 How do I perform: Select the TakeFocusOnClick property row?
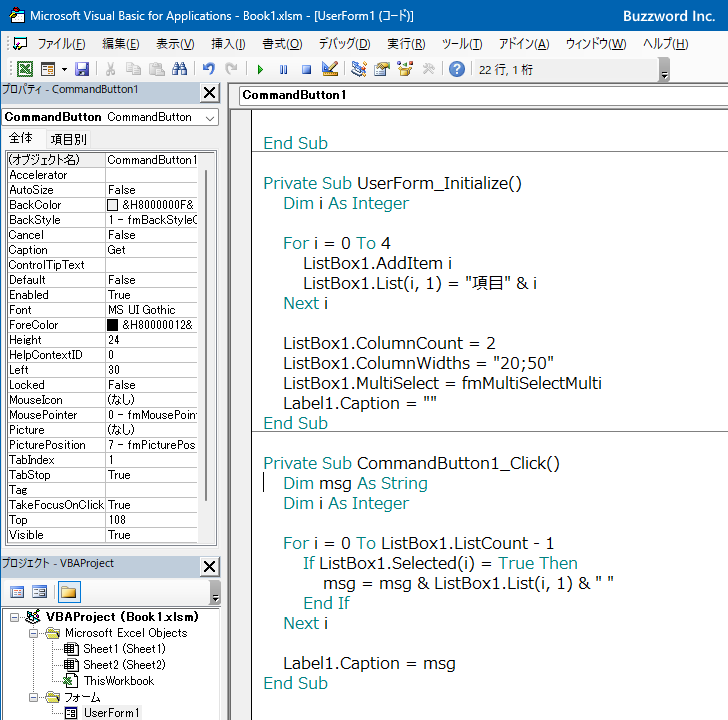click(x=103, y=505)
